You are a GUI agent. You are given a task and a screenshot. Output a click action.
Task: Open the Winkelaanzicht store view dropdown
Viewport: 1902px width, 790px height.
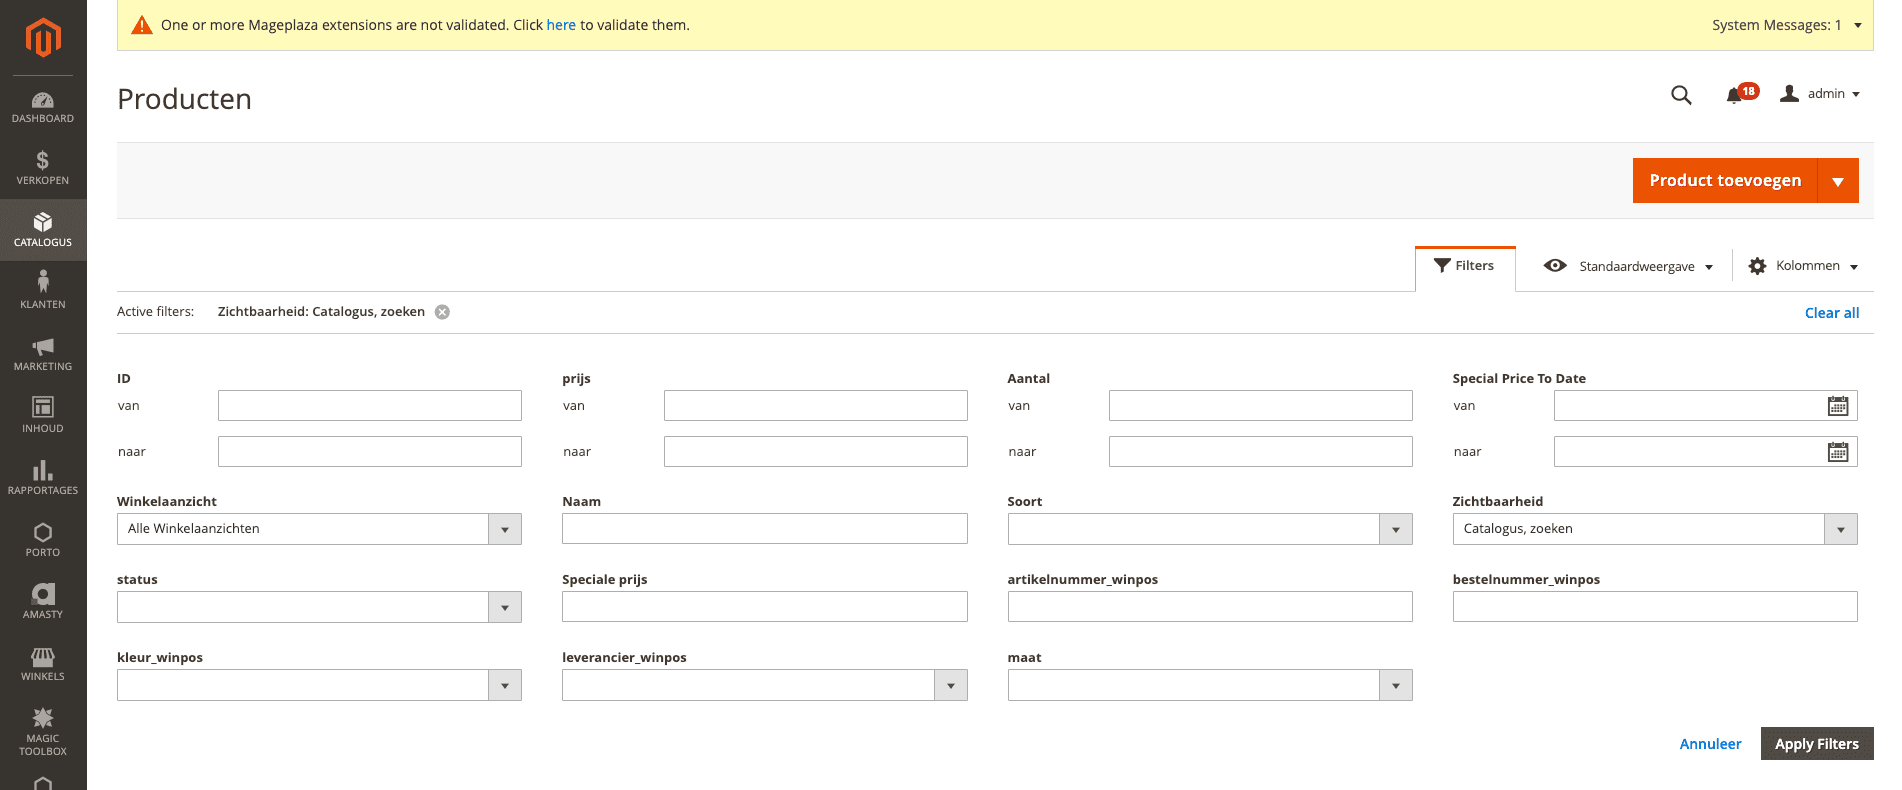click(x=319, y=529)
